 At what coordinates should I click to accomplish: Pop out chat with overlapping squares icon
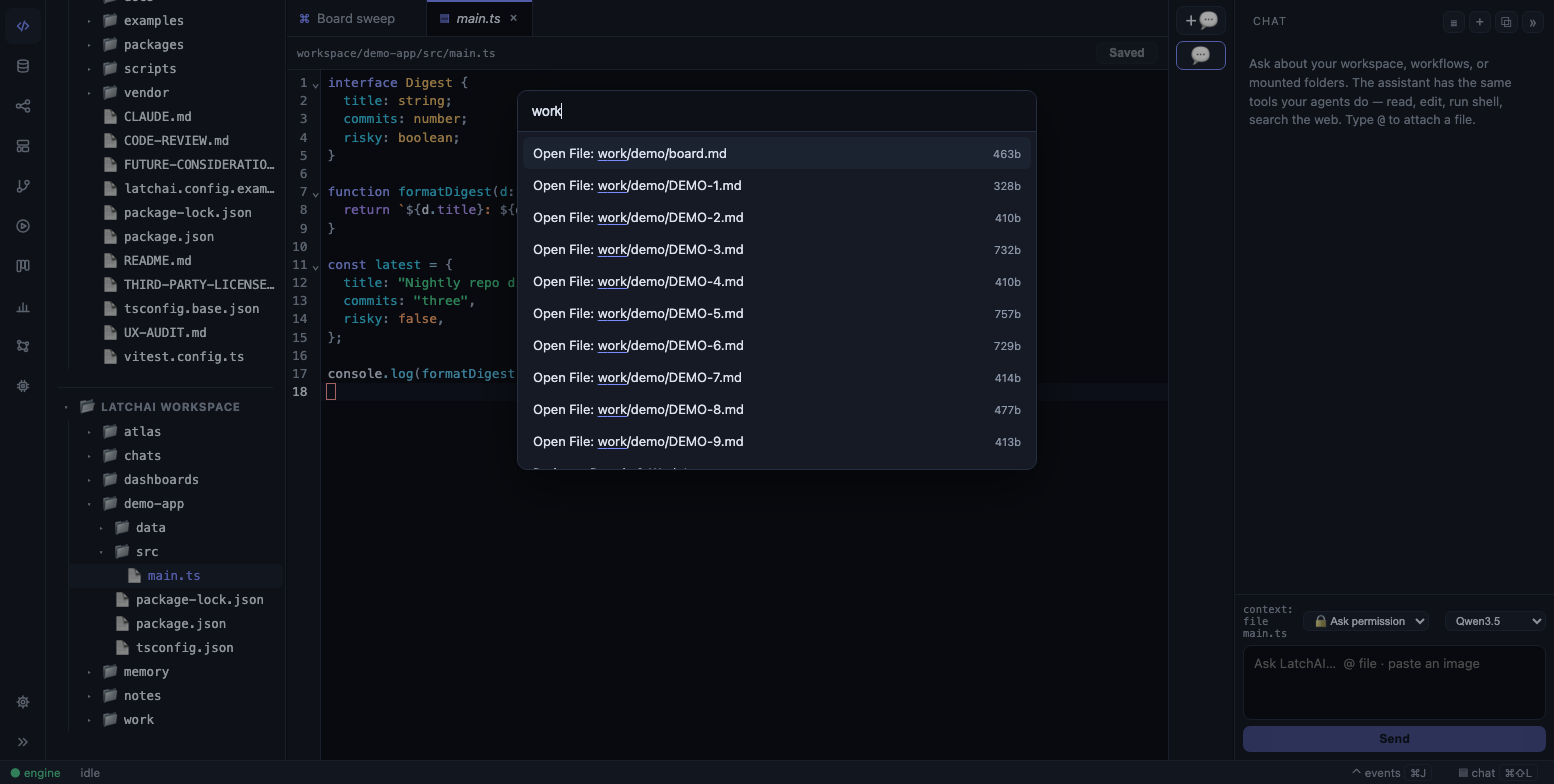point(1506,22)
